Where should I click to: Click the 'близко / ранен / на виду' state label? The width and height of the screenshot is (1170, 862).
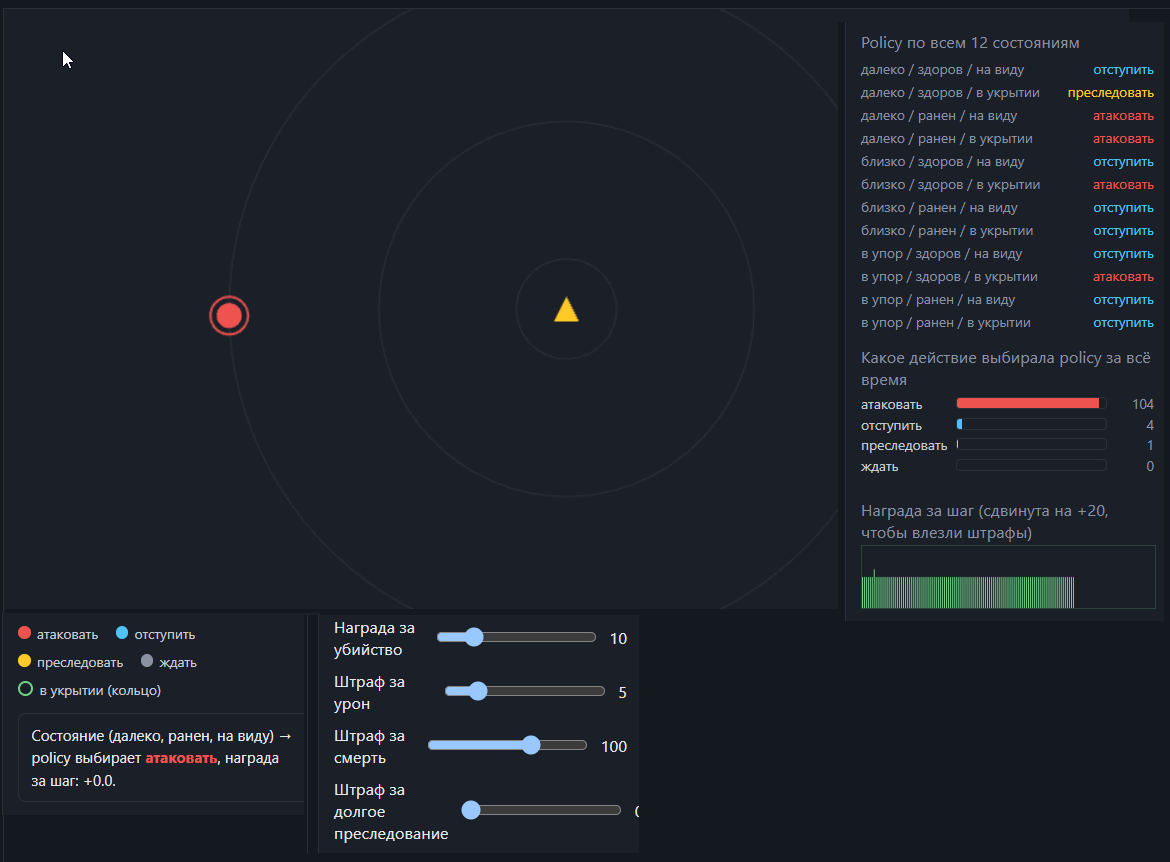coord(939,208)
